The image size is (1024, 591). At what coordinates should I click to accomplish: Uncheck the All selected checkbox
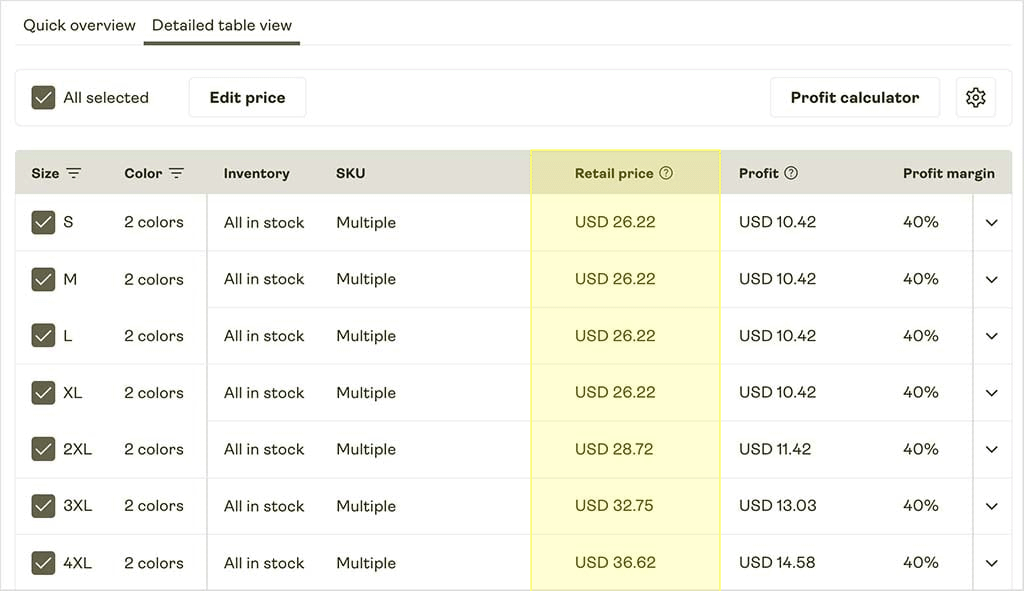click(43, 98)
